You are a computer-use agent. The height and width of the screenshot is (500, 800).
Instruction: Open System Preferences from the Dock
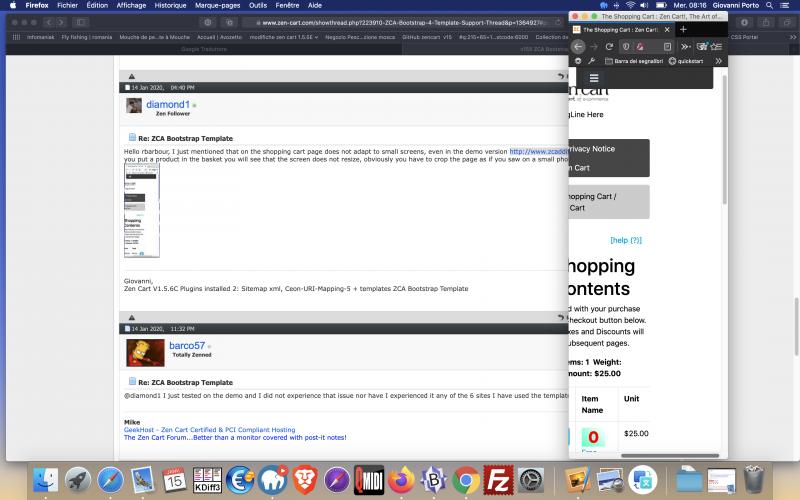point(531,480)
